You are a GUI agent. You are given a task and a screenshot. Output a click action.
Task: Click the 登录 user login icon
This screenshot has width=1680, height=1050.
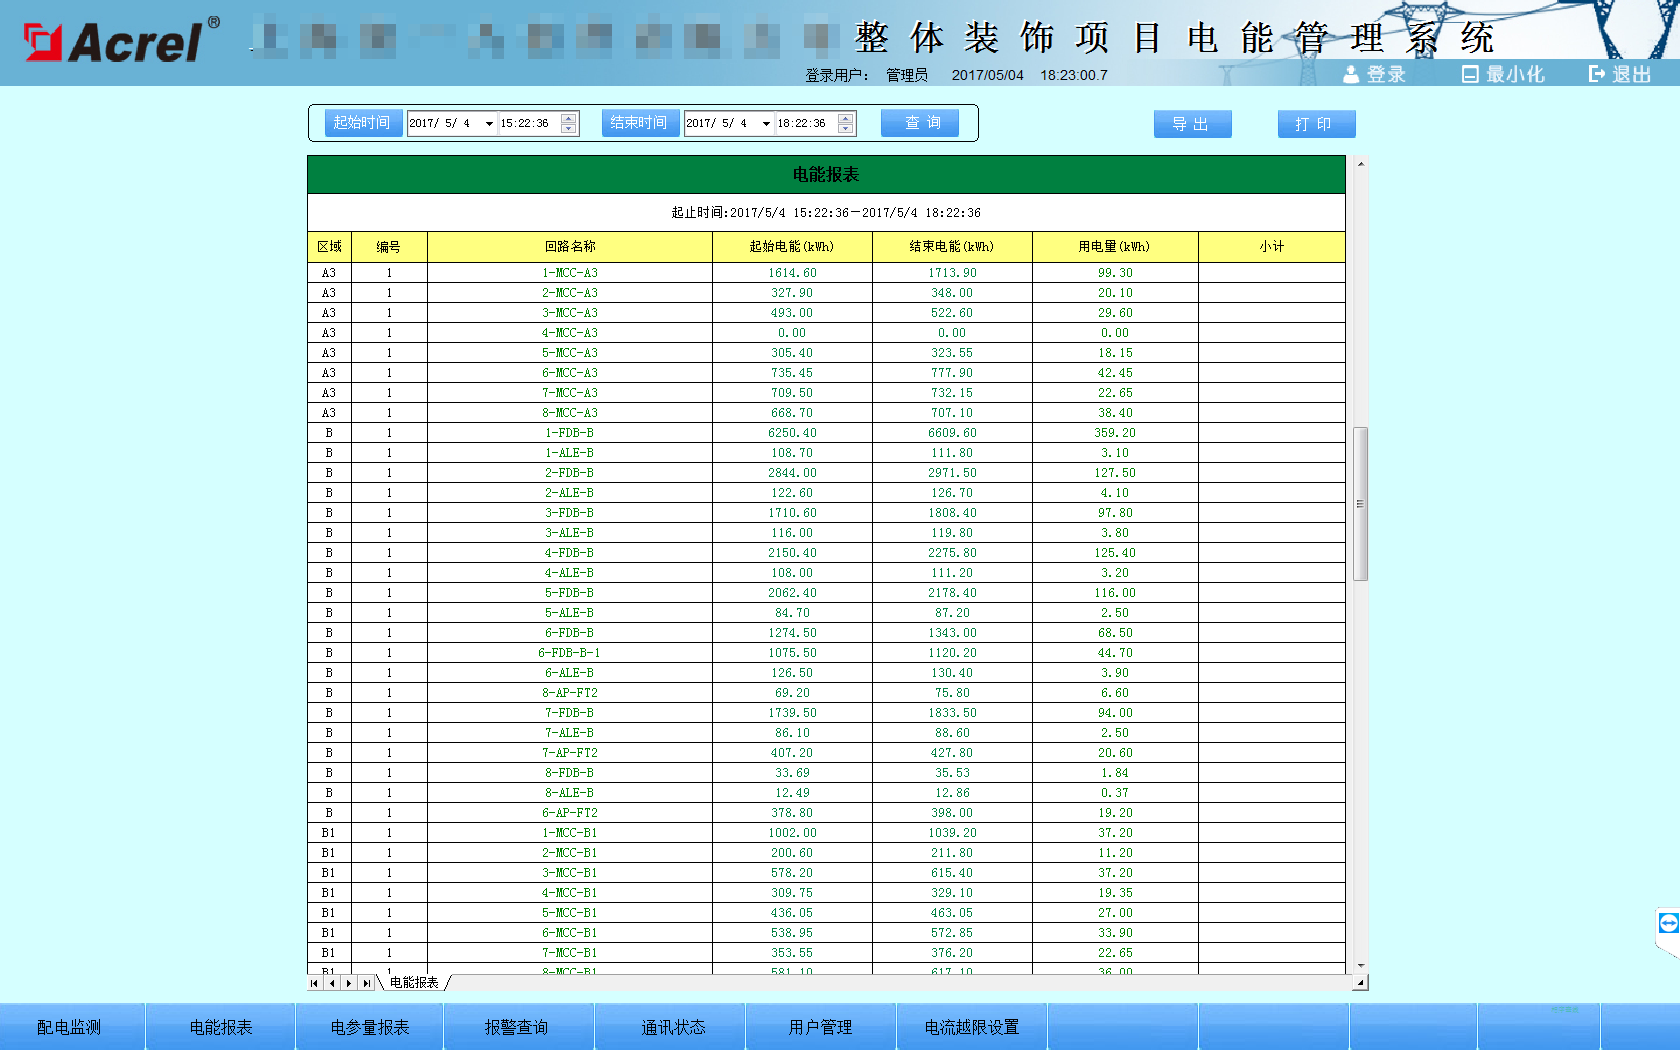coord(1351,74)
